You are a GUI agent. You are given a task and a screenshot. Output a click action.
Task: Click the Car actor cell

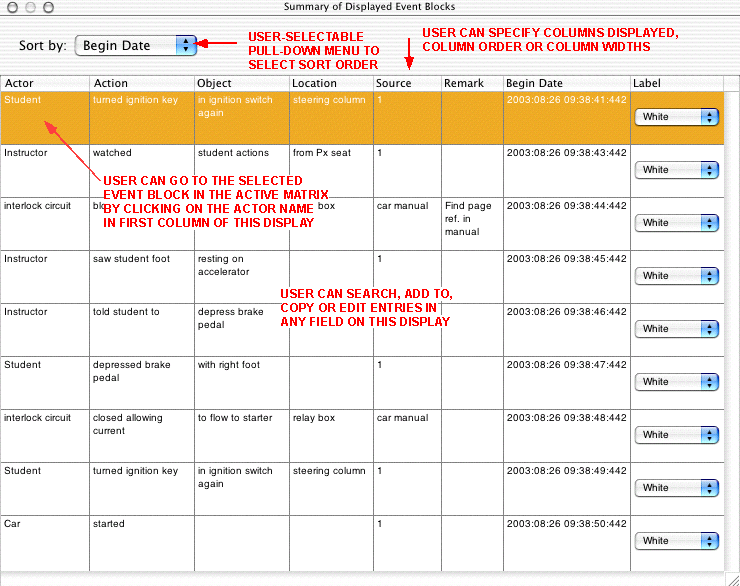(45, 543)
